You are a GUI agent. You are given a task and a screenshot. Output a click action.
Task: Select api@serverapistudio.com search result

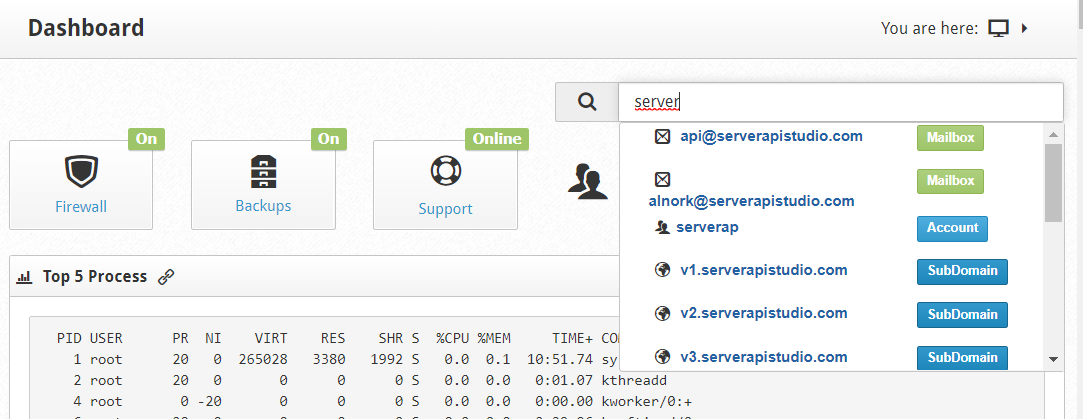[x=771, y=136]
